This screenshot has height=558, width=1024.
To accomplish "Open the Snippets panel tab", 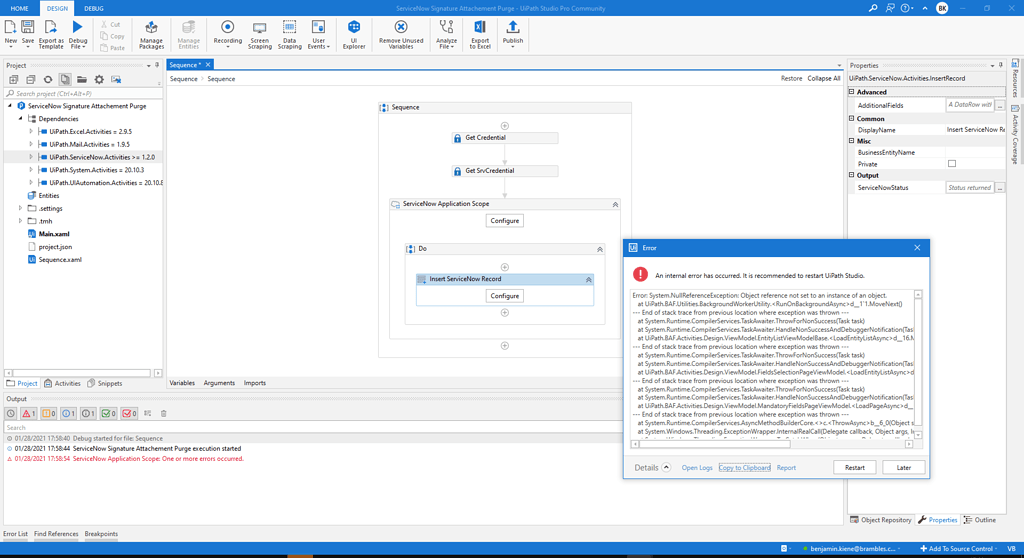I will pos(104,384).
